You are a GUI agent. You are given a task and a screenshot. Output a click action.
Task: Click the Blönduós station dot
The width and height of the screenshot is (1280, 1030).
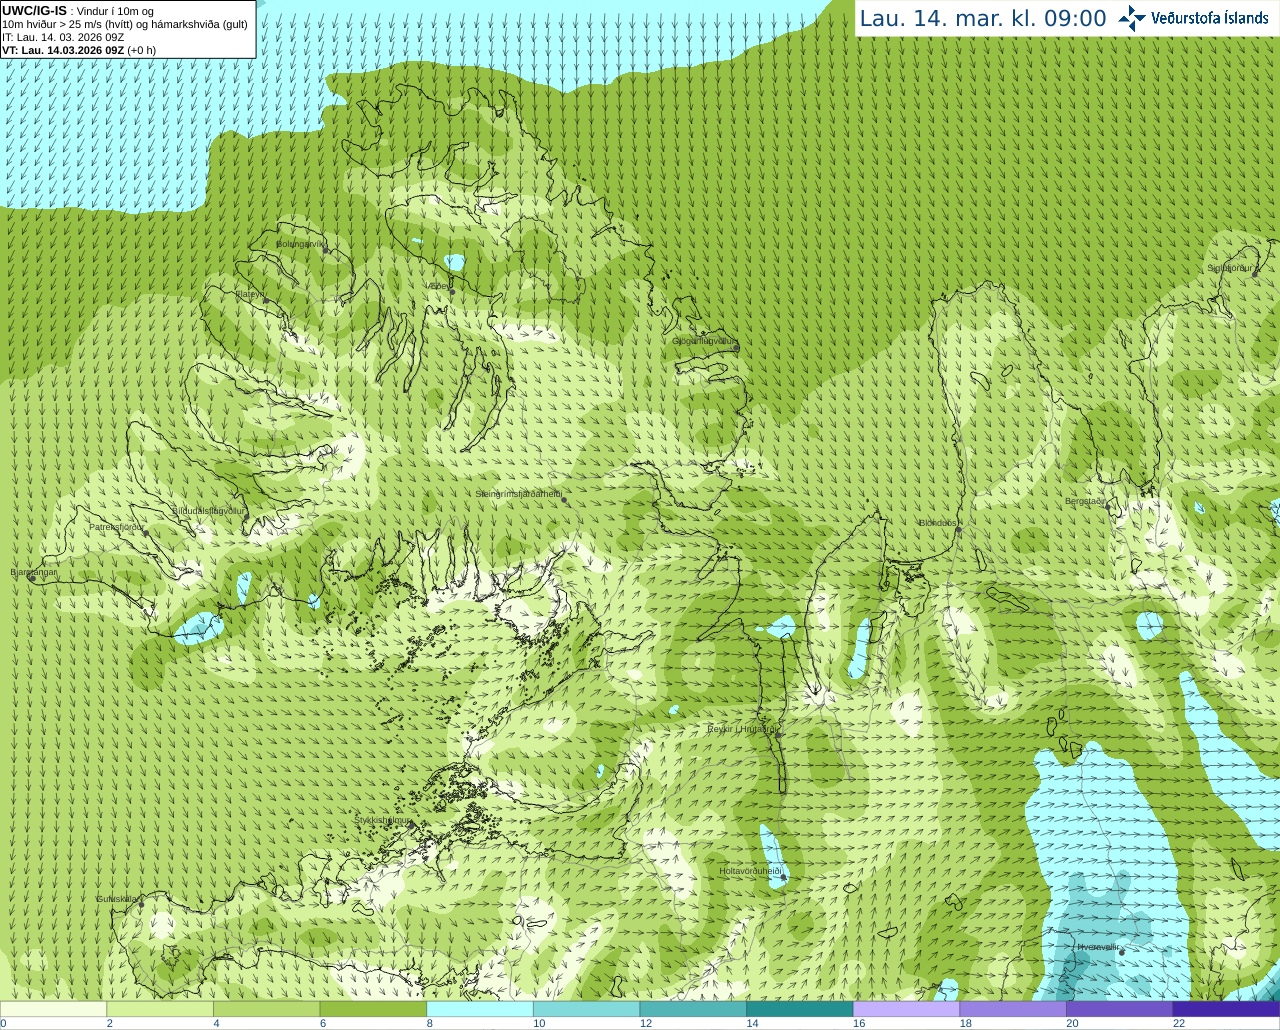(958, 529)
